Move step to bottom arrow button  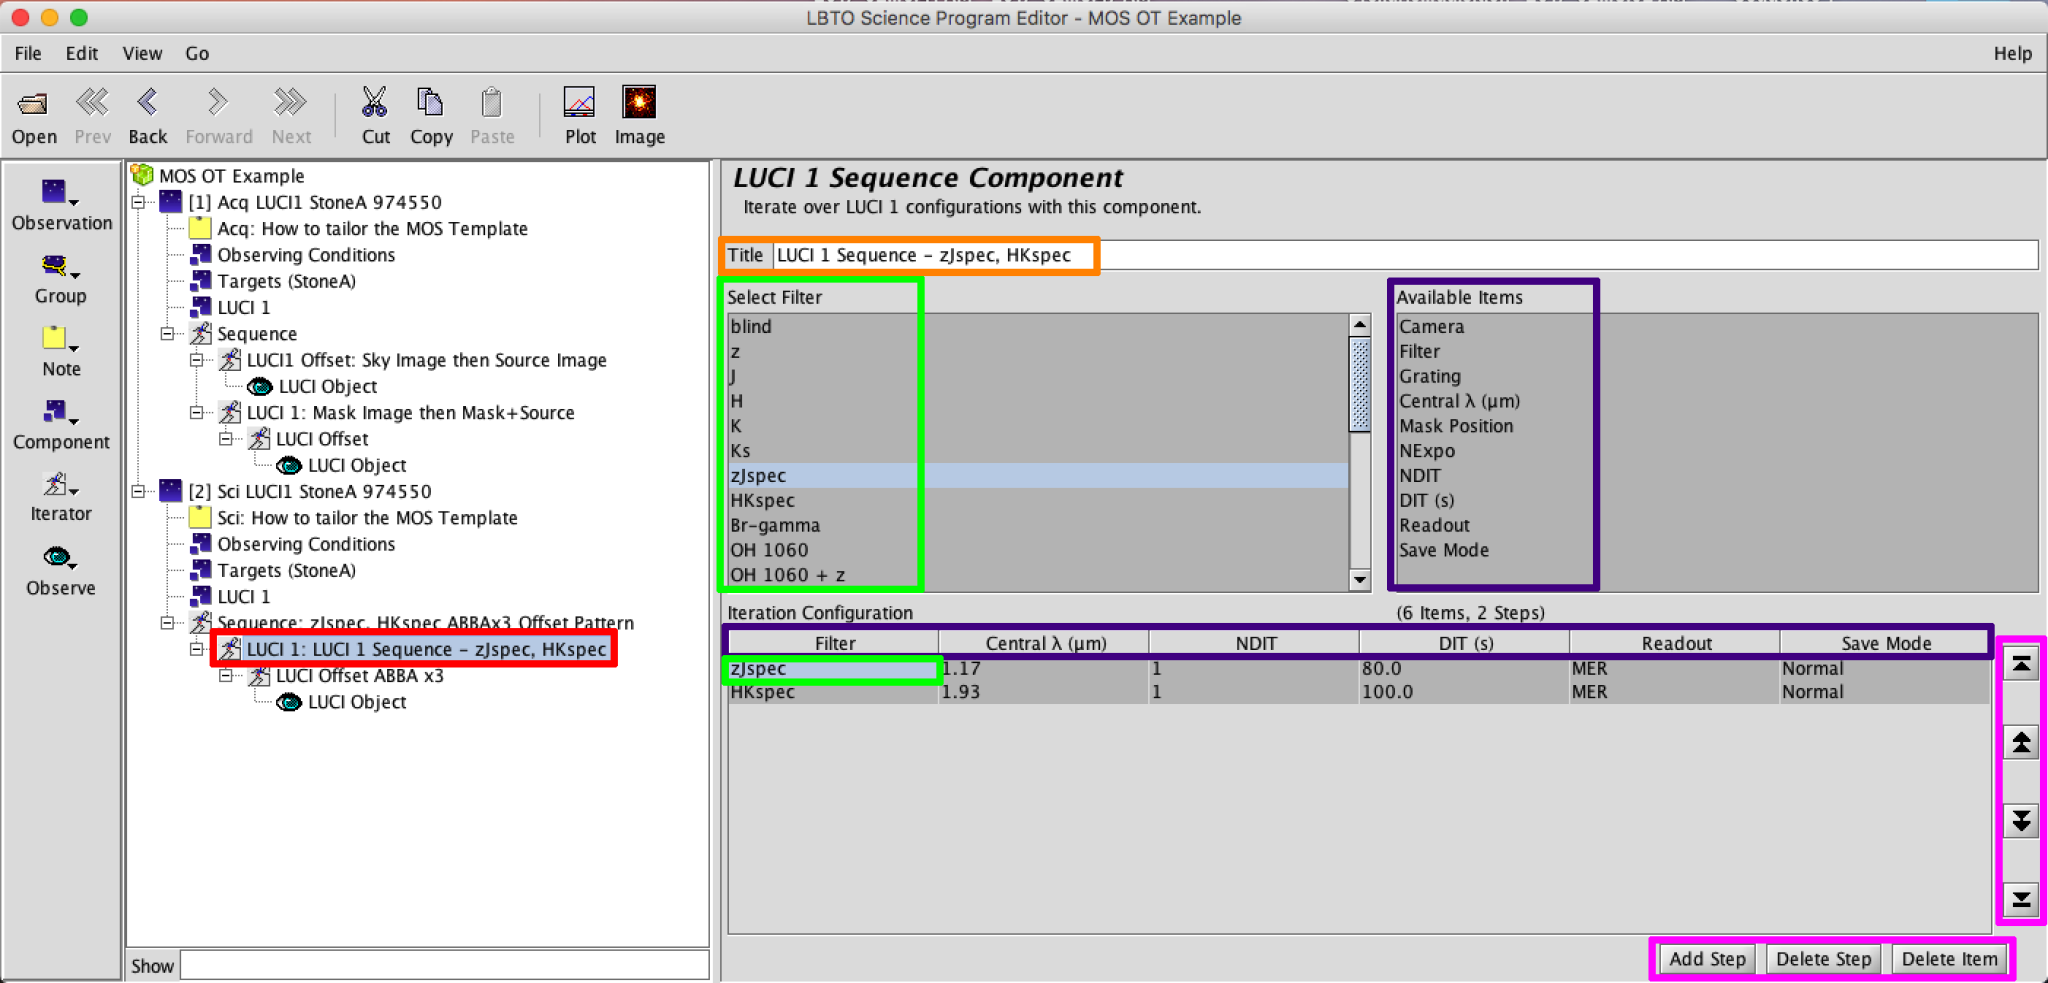pos(2021,899)
